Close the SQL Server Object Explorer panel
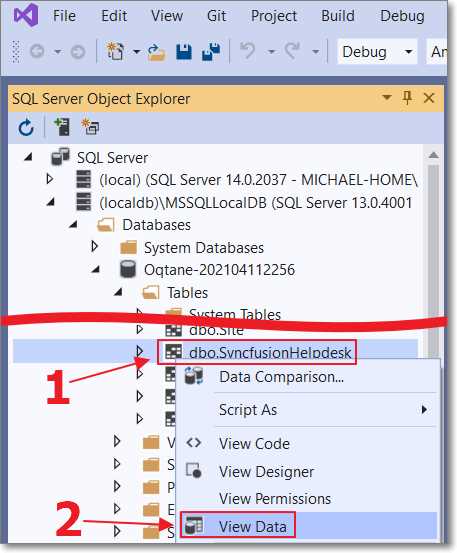 point(429,98)
